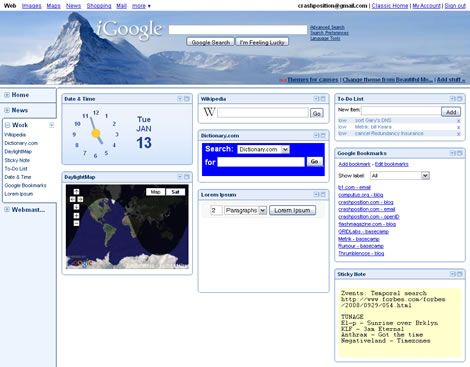Delete the 'port Gary's DNS' to-do item
The image size is (470, 367).
coord(458,121)
